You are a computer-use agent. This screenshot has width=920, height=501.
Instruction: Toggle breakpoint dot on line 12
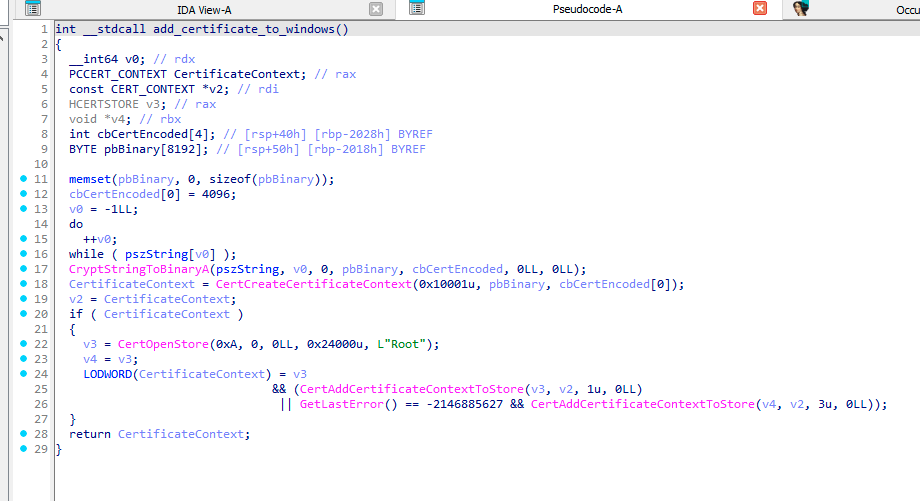pos(23,194)
